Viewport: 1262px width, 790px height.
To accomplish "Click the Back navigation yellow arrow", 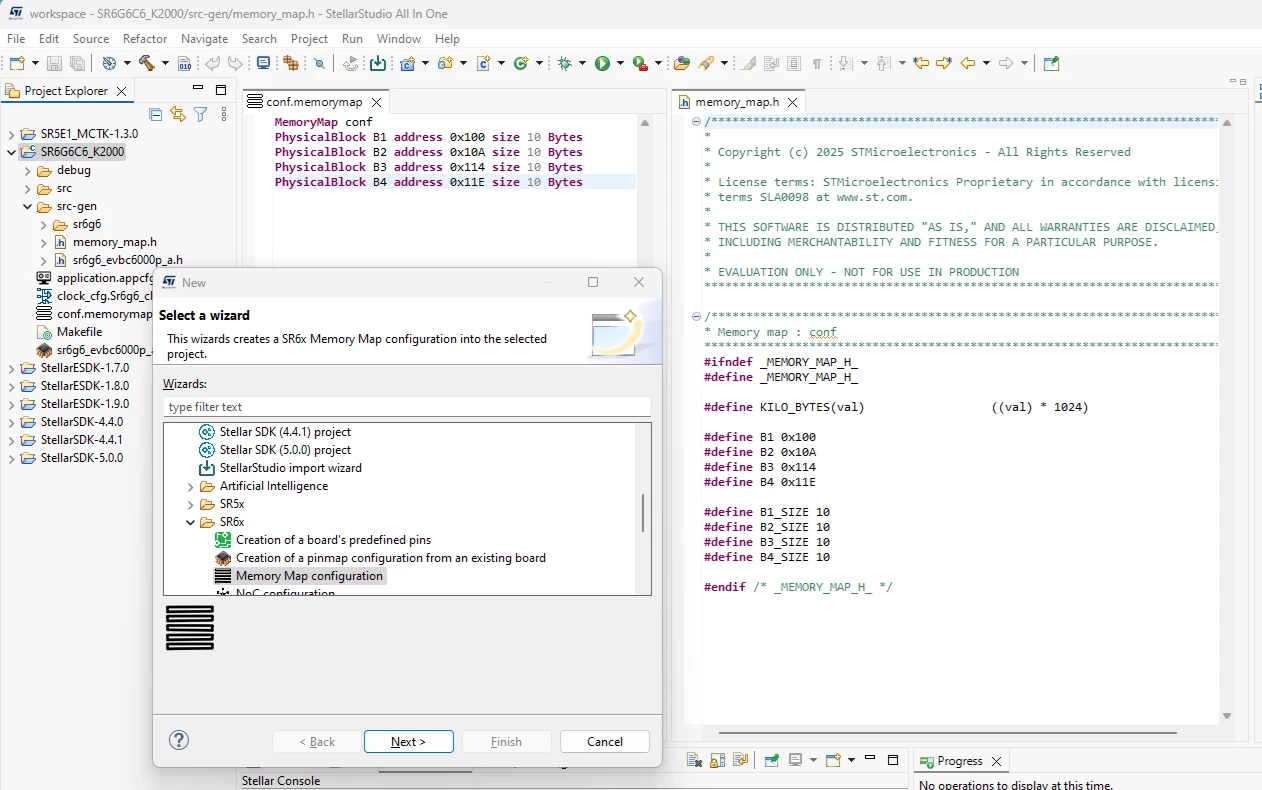I will tap(967, 63).
